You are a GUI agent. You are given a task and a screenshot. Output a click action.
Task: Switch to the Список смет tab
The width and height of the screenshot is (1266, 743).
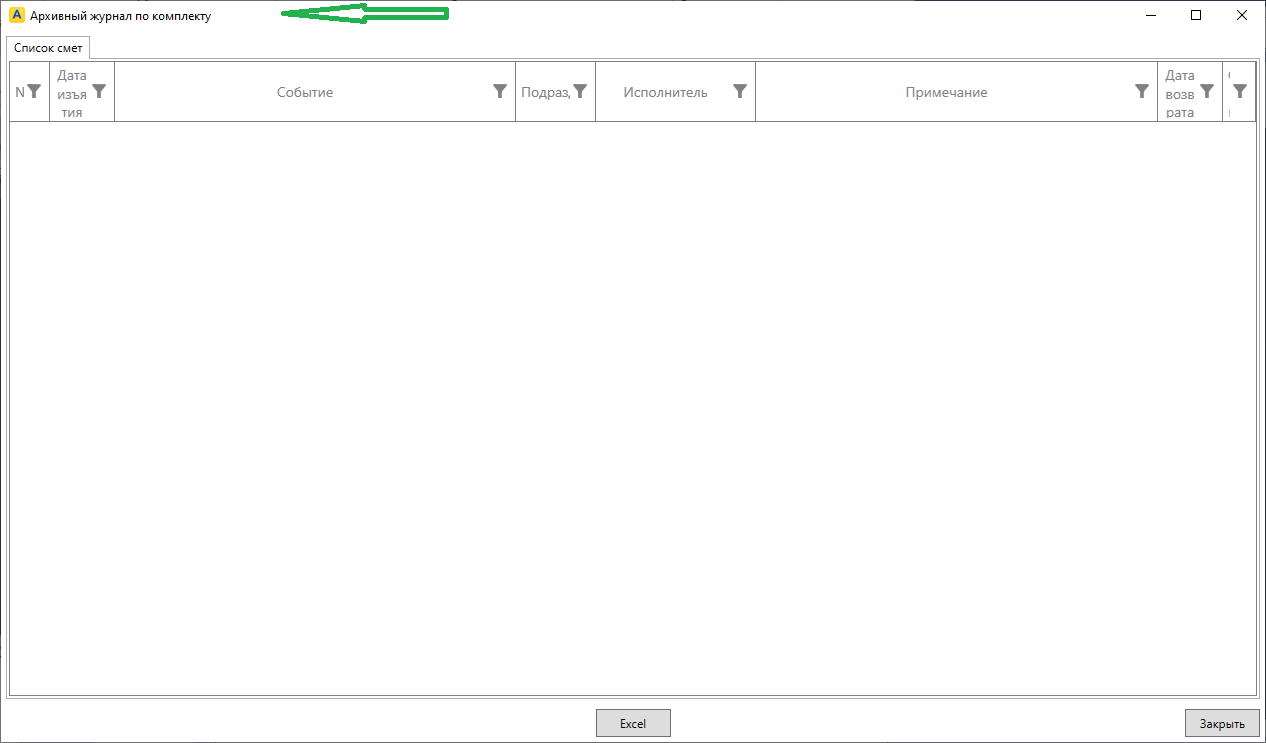48,48
